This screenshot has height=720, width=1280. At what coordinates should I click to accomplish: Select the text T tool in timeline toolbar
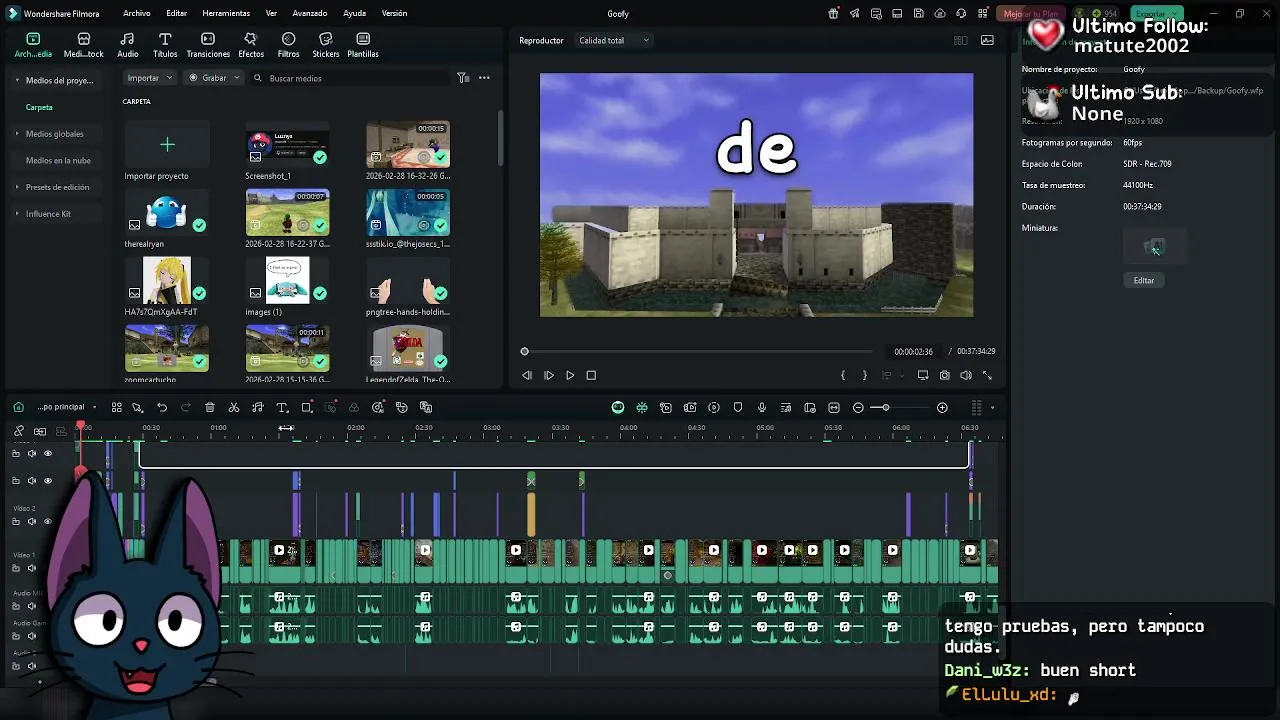282,407
